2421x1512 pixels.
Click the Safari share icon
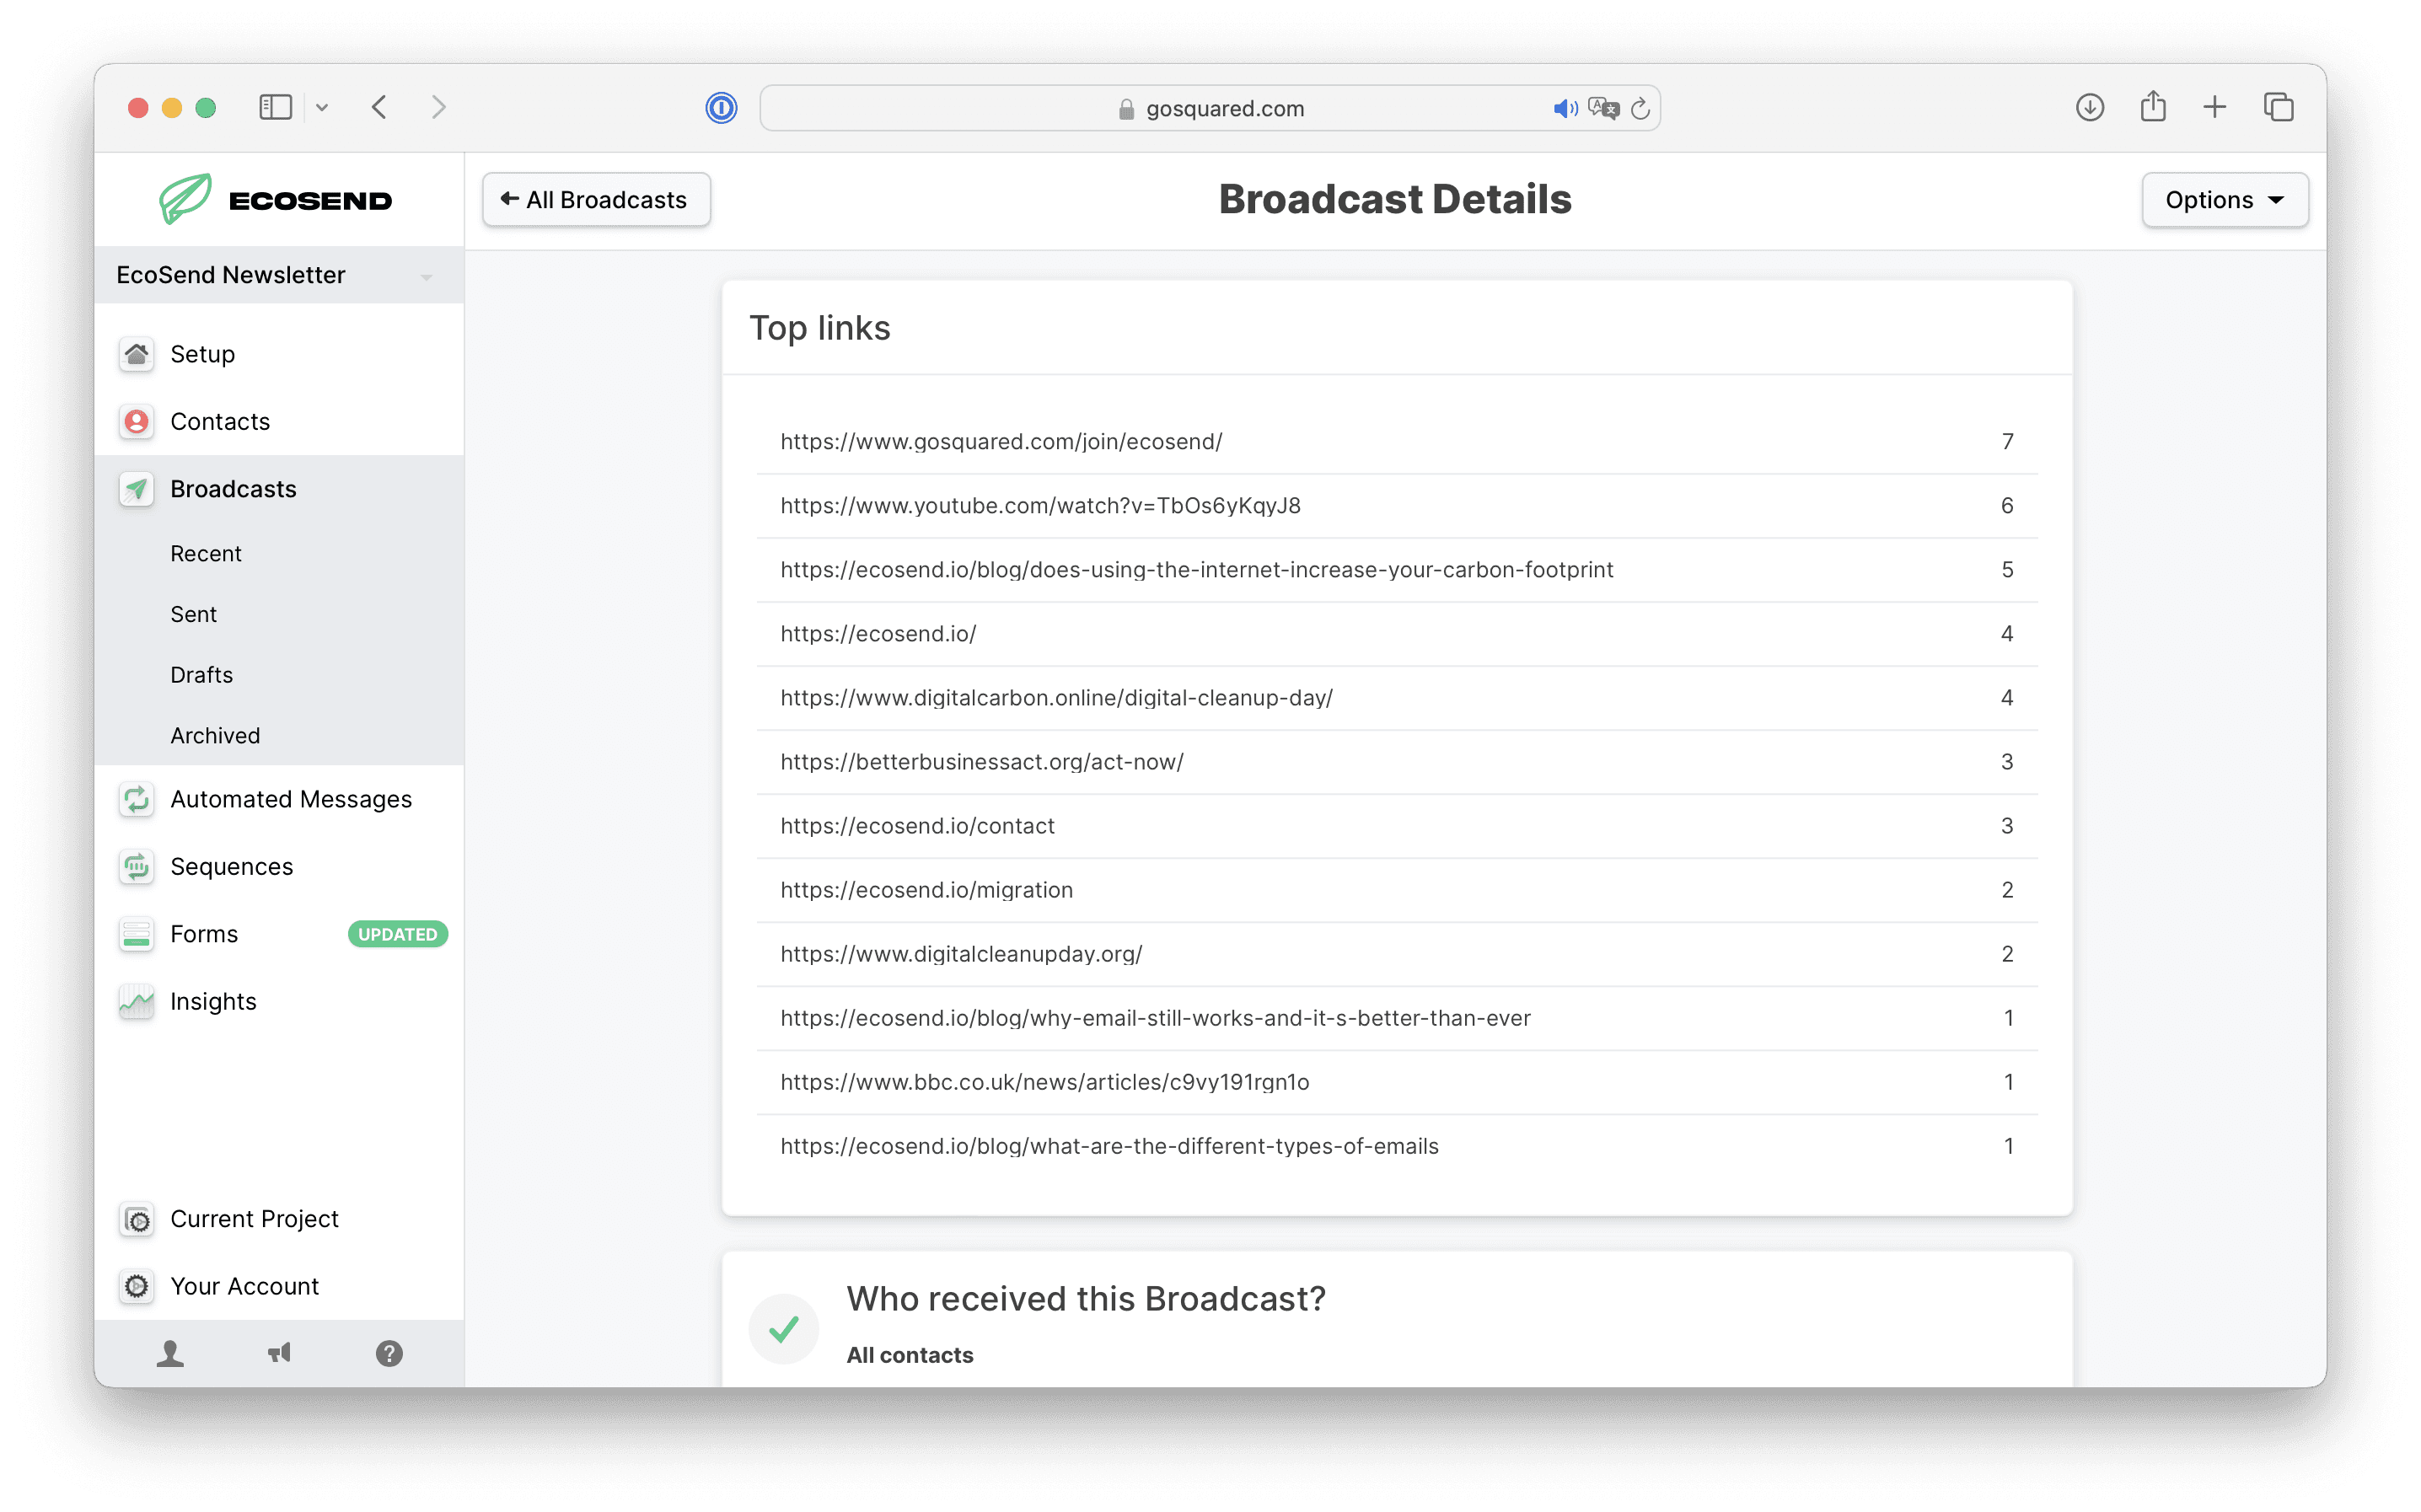(2153, 106)
